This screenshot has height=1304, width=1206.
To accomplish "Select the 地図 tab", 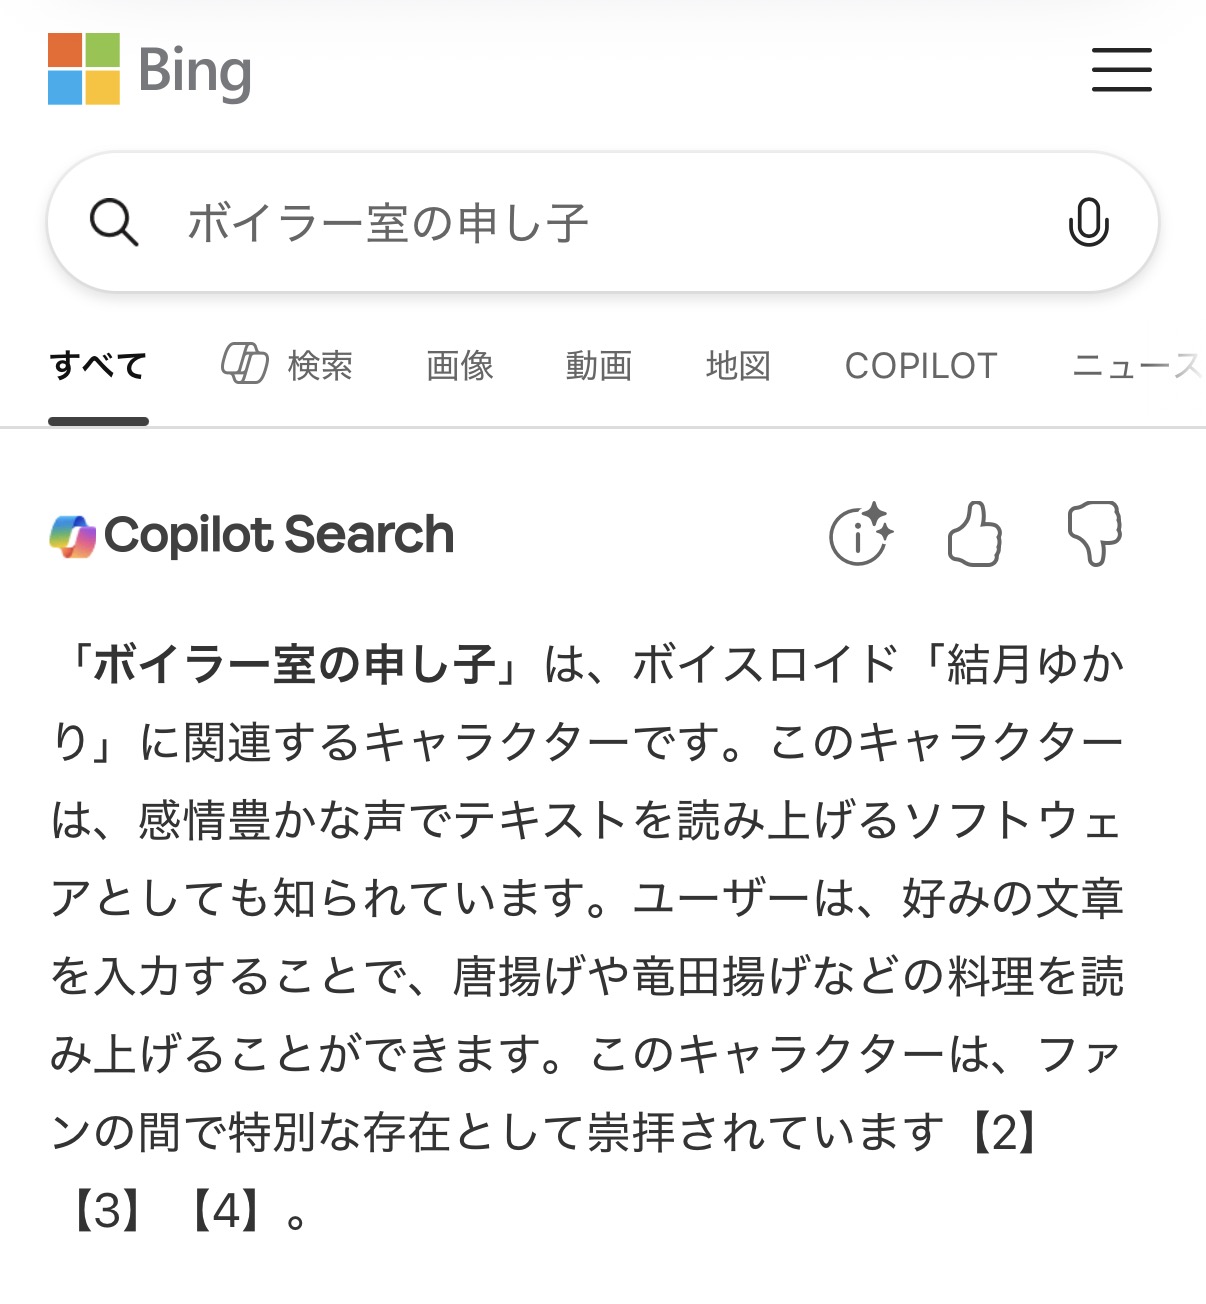I will 738,366.
